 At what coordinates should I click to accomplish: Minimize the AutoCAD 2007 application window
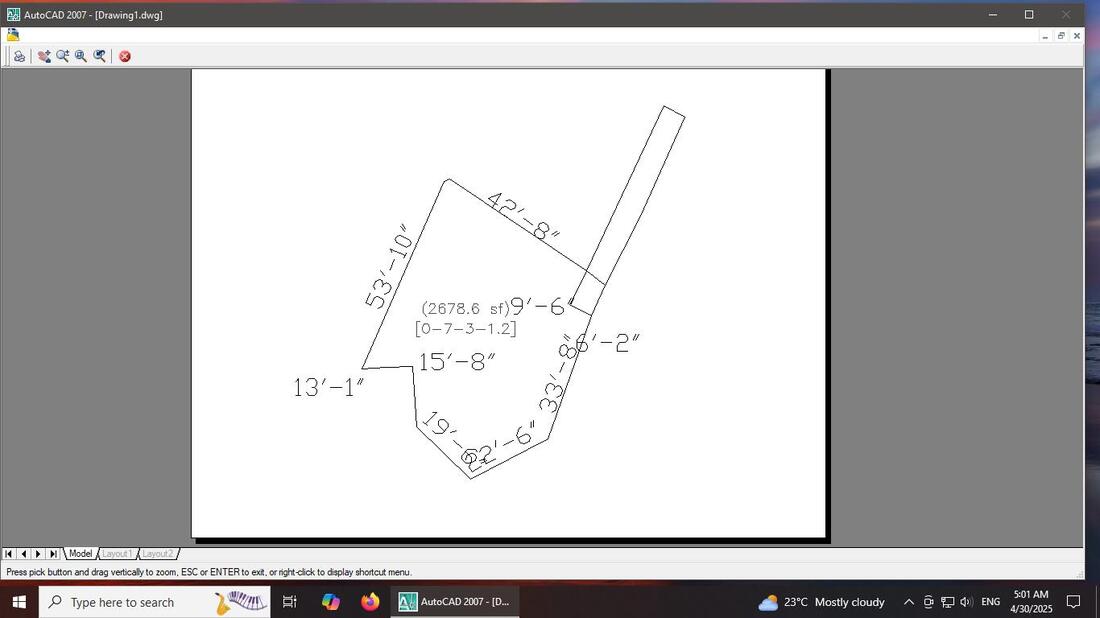pos(993,14)
